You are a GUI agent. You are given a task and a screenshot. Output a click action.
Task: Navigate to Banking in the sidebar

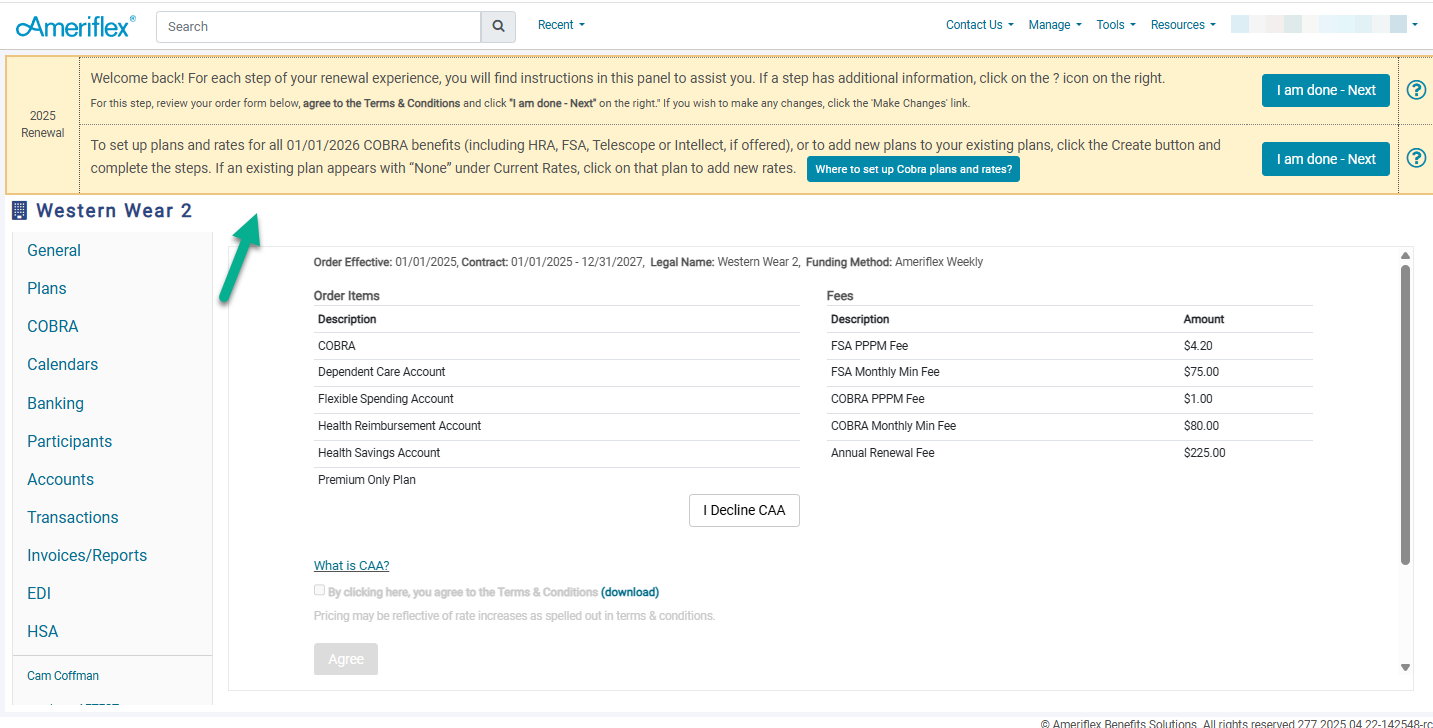(x=55, y=404)
